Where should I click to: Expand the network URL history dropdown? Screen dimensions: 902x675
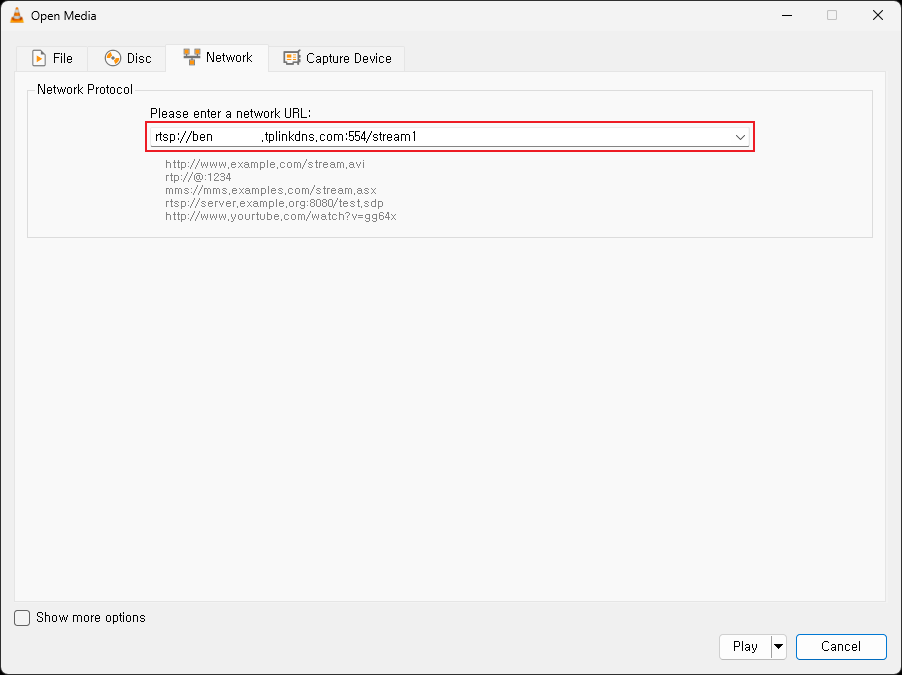coord(741,137)
